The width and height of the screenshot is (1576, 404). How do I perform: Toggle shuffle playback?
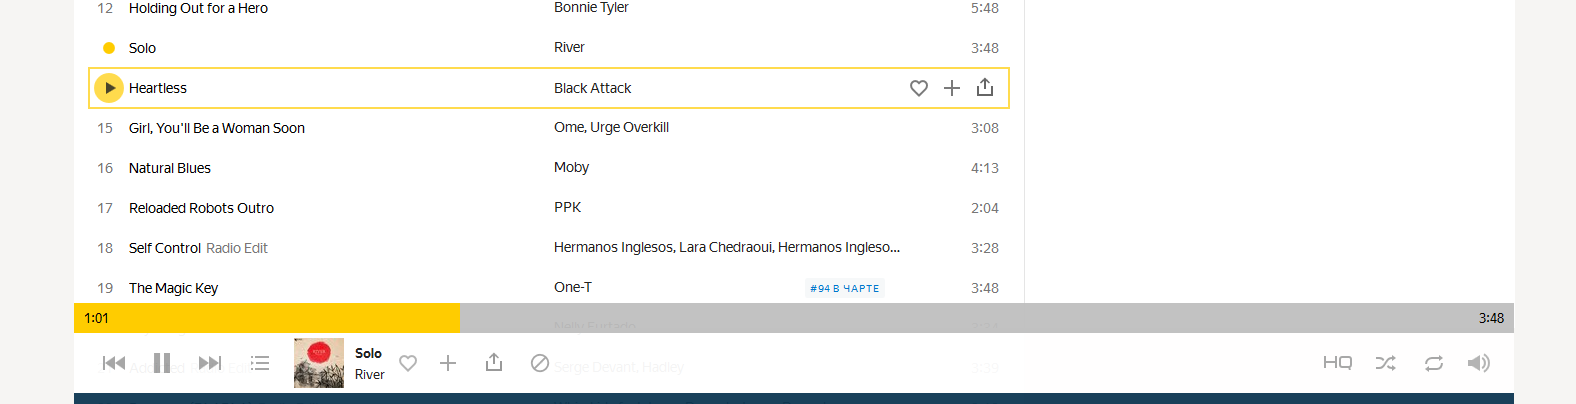point(1385,363)
